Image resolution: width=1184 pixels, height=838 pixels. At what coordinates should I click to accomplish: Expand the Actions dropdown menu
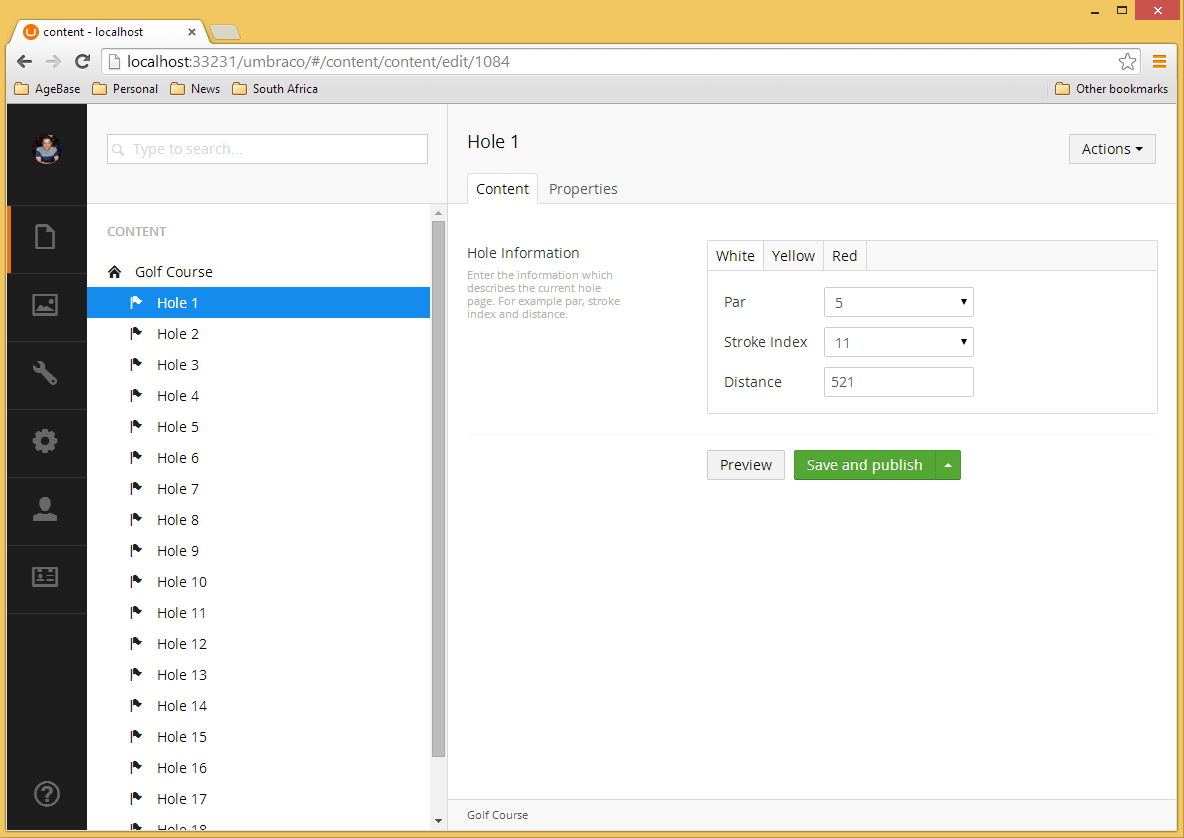click(1111, 149)
